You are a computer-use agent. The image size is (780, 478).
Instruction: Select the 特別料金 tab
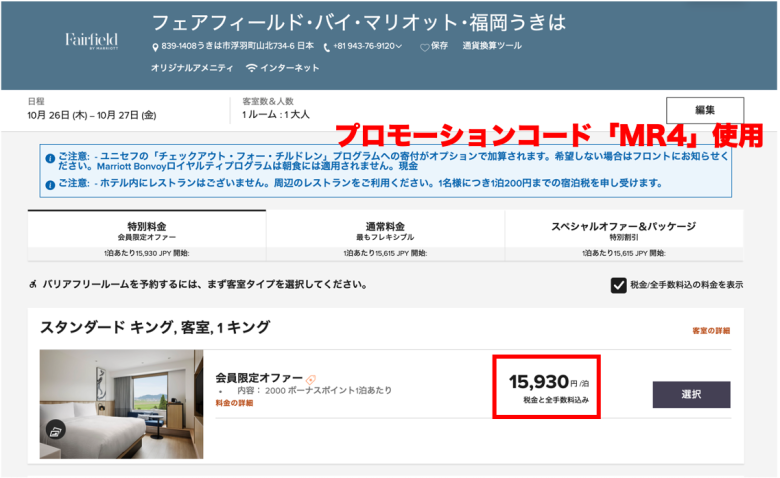pyautogui.click(x=147, y=235)
